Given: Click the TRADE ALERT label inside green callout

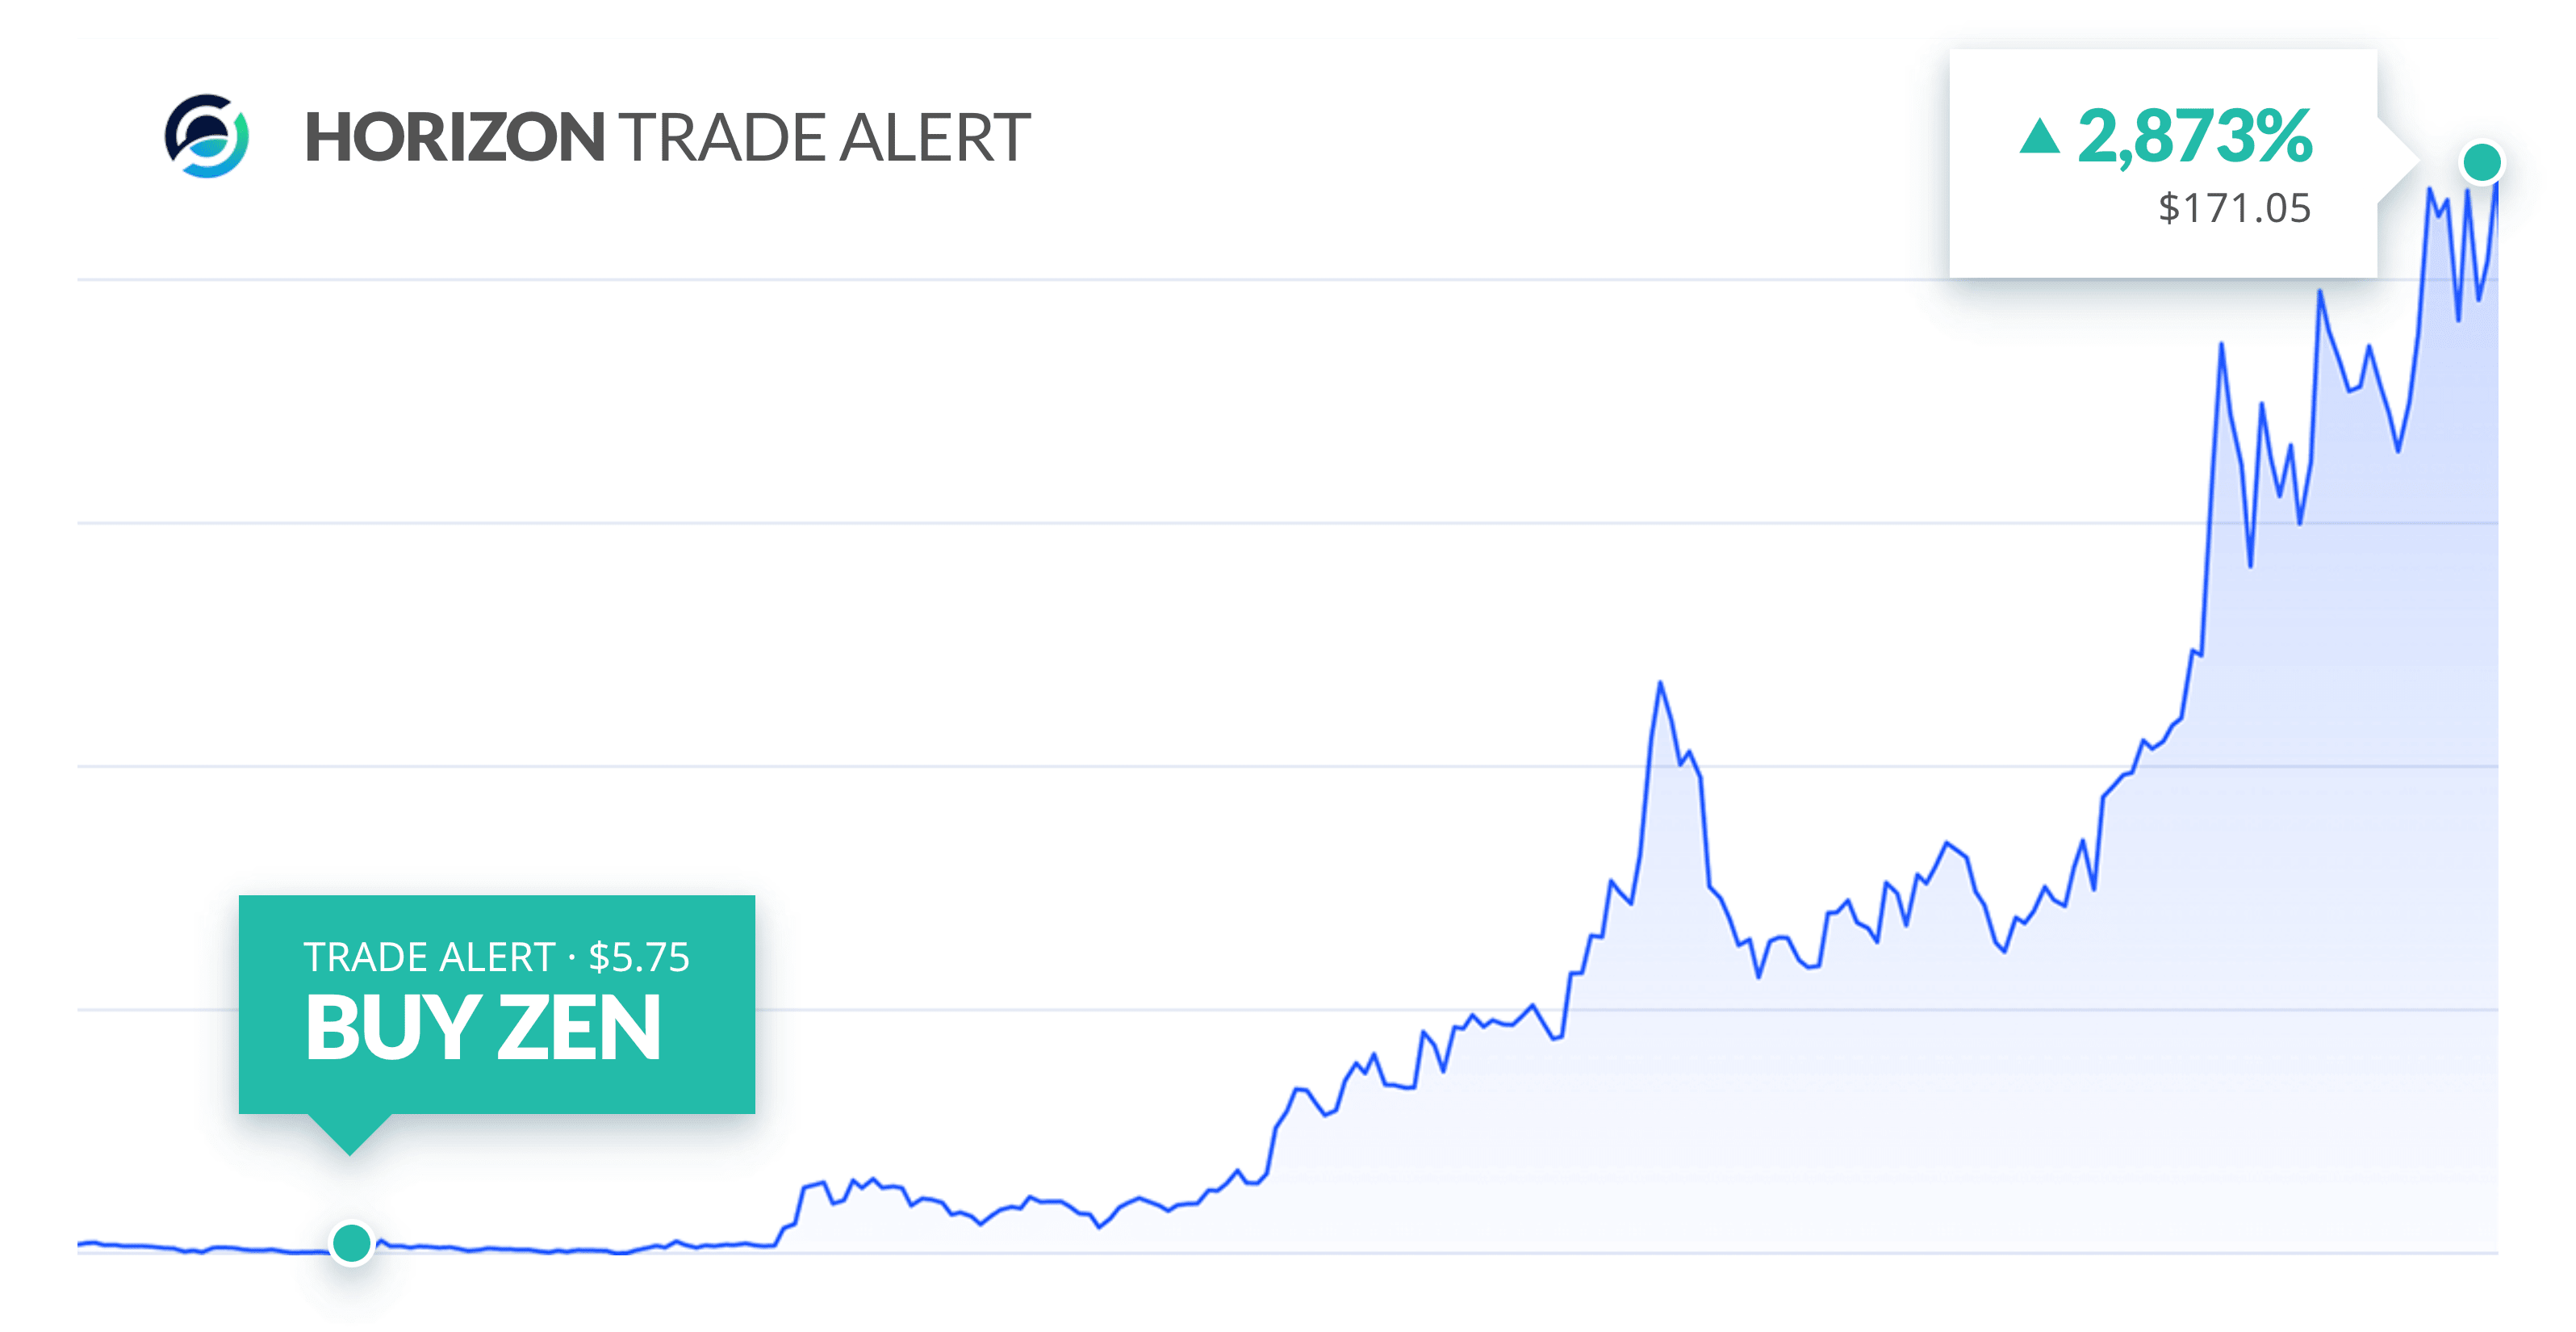Looking at the screenshot, I should tap(429, 957).
